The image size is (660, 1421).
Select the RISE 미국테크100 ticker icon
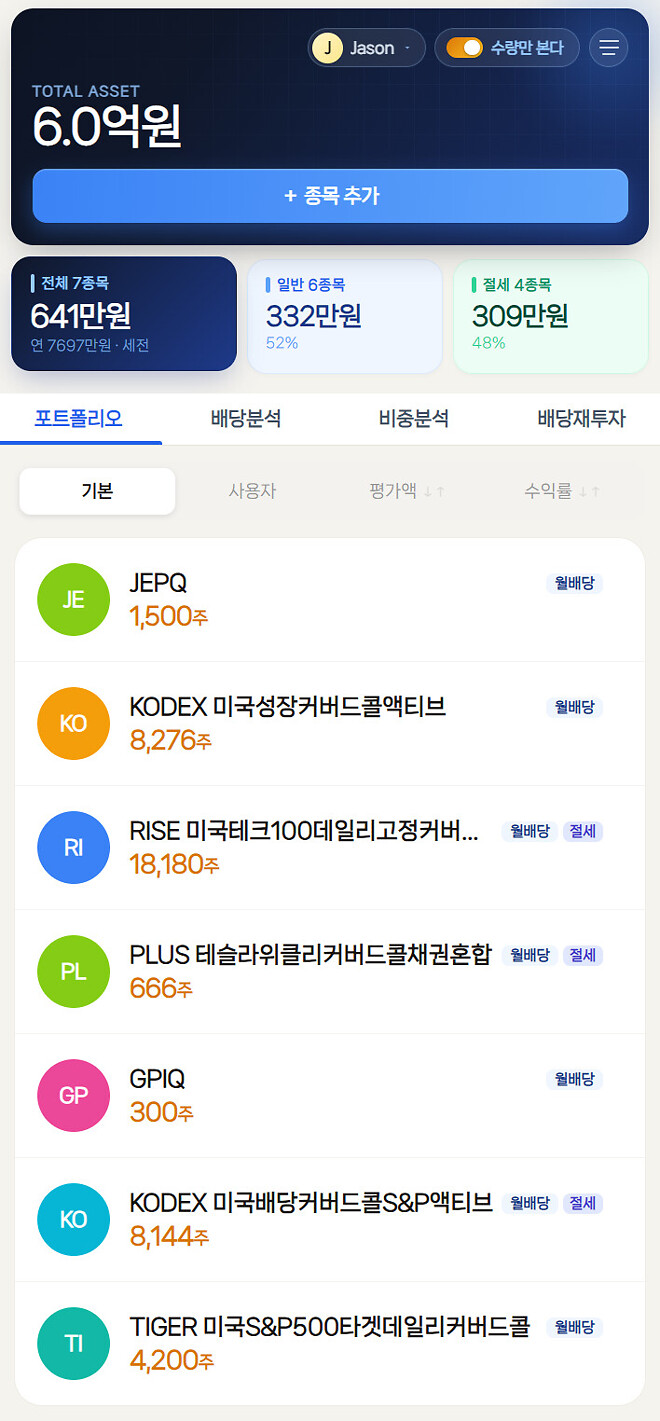point(72,847)
